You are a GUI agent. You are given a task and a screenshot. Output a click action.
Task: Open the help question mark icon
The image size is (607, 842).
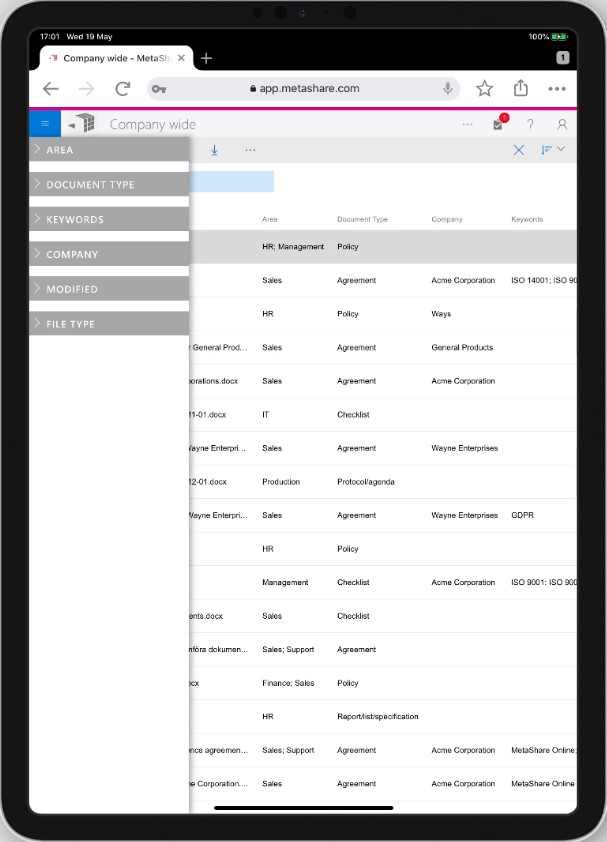530,125
